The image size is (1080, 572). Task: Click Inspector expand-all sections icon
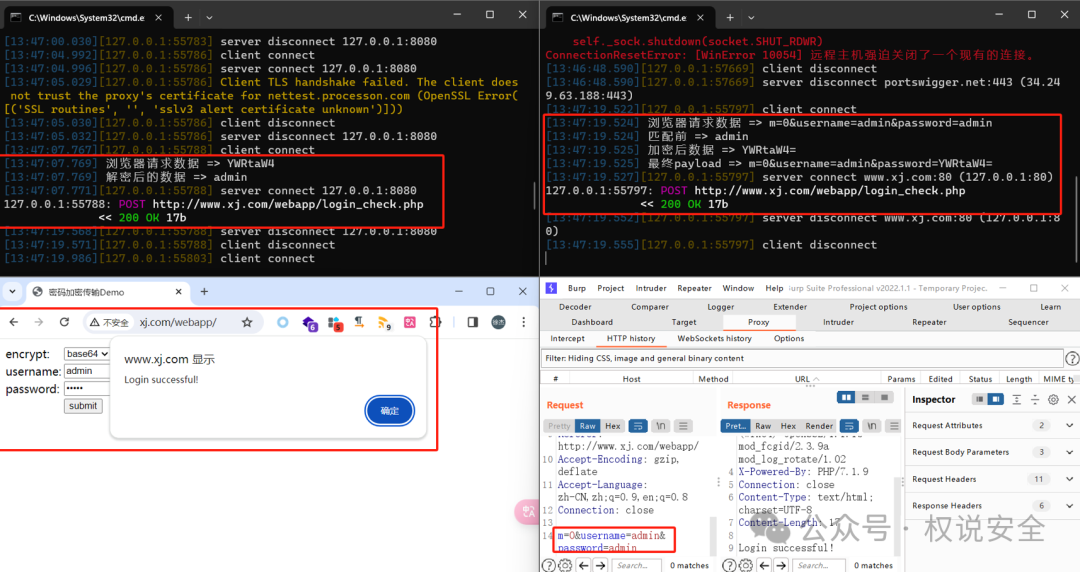point(1017,399)
